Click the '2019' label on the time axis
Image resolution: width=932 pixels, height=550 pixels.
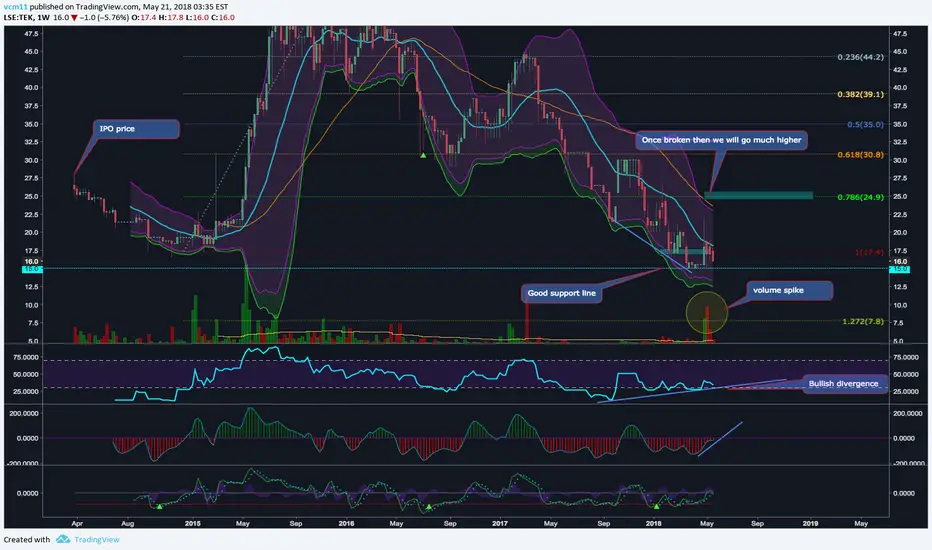(x=810, y=524)
